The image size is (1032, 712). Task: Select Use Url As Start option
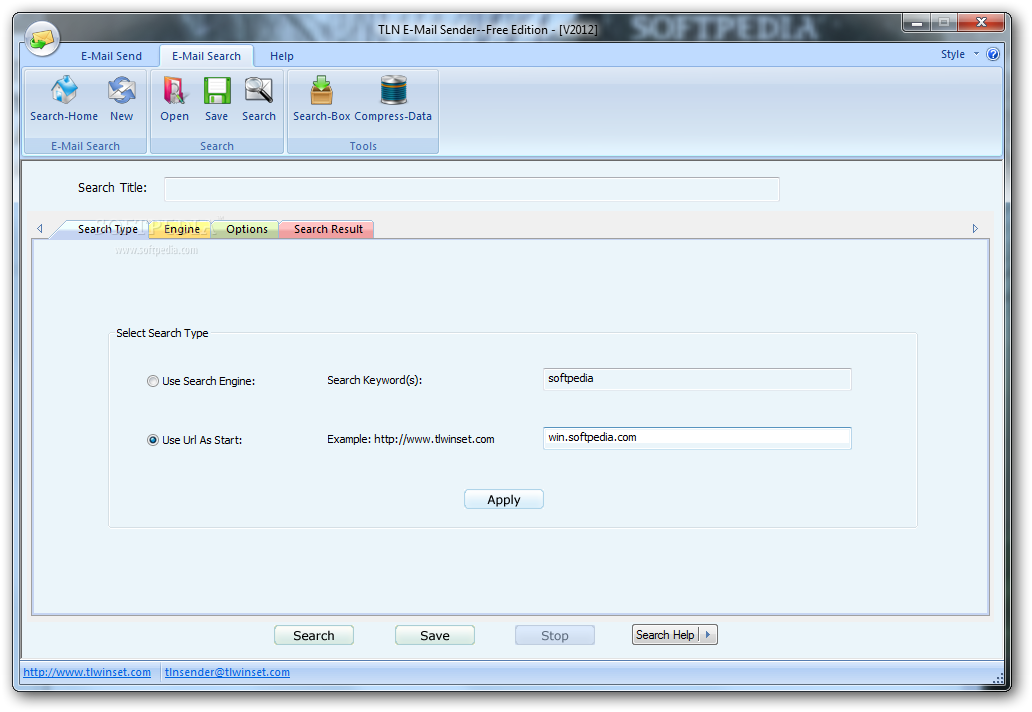[x=153, y=440]
